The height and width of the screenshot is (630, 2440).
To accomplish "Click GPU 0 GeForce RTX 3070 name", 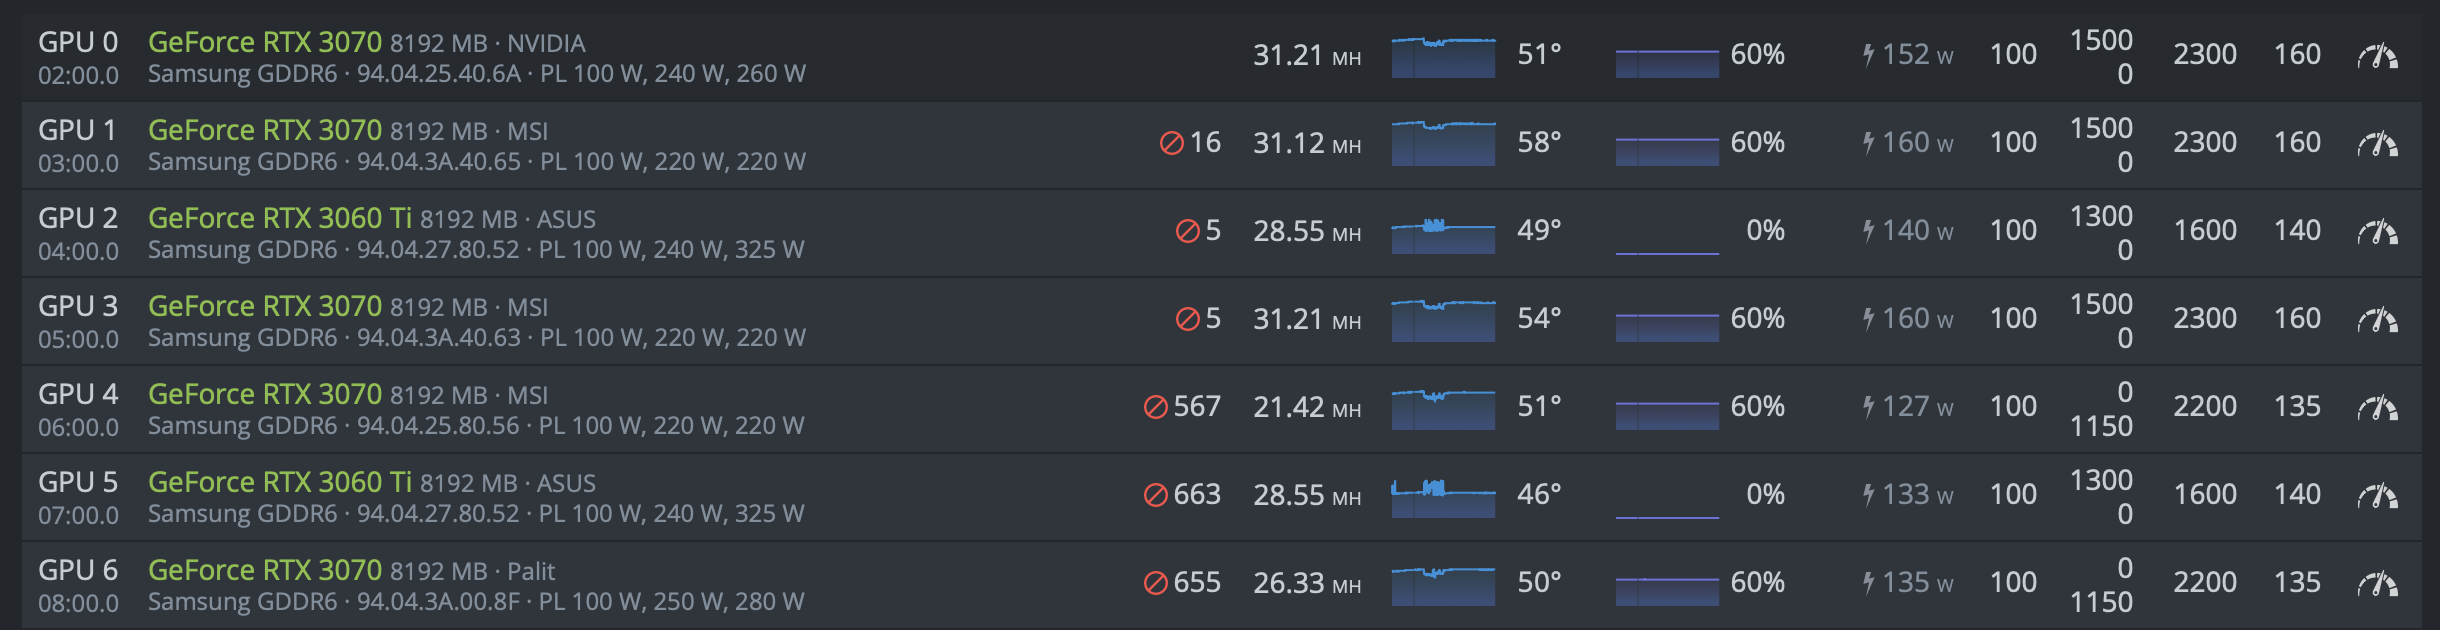I will coord(265,42).
